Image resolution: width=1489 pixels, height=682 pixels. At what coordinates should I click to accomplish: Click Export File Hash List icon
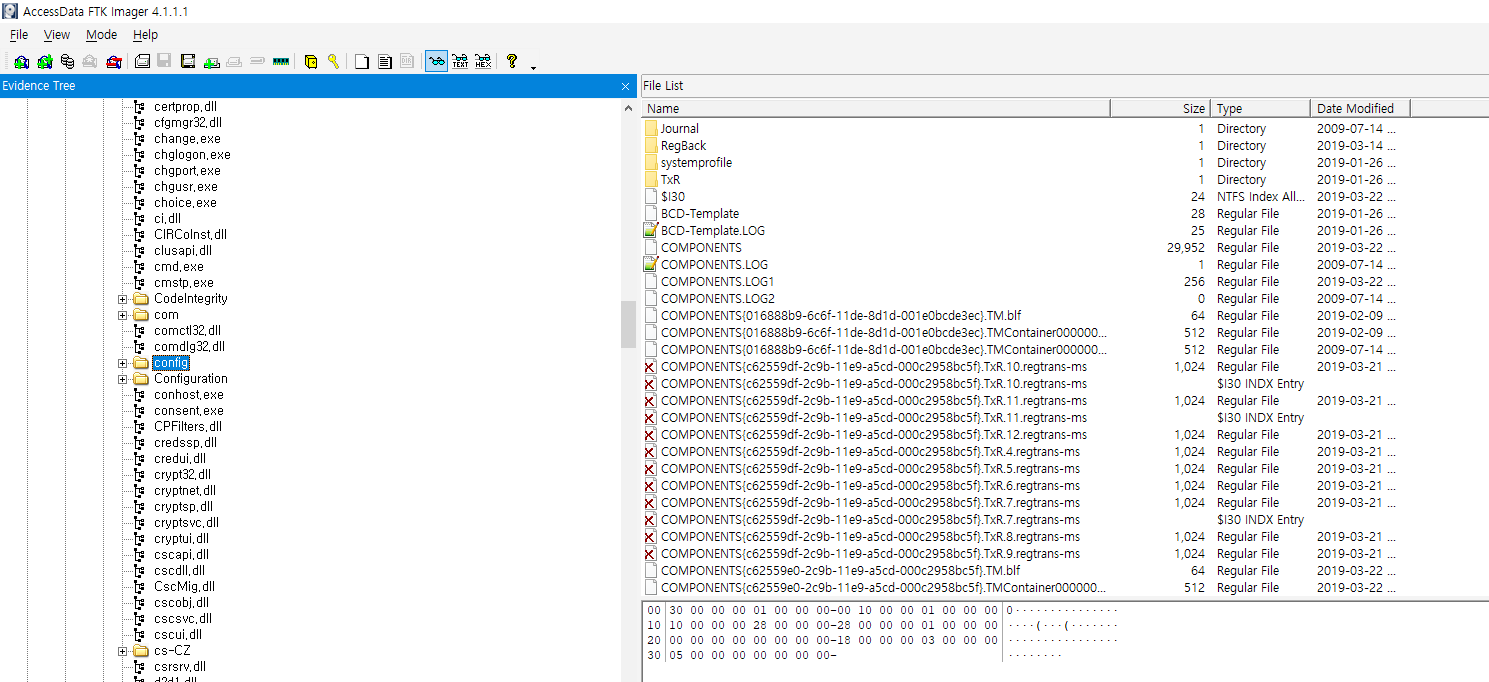coord(384,61)
